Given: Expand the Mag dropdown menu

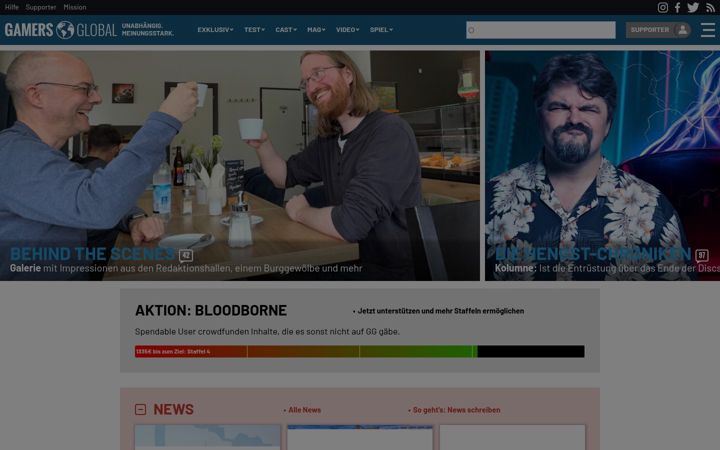Looking at the screenshot, I should point(316,30).
